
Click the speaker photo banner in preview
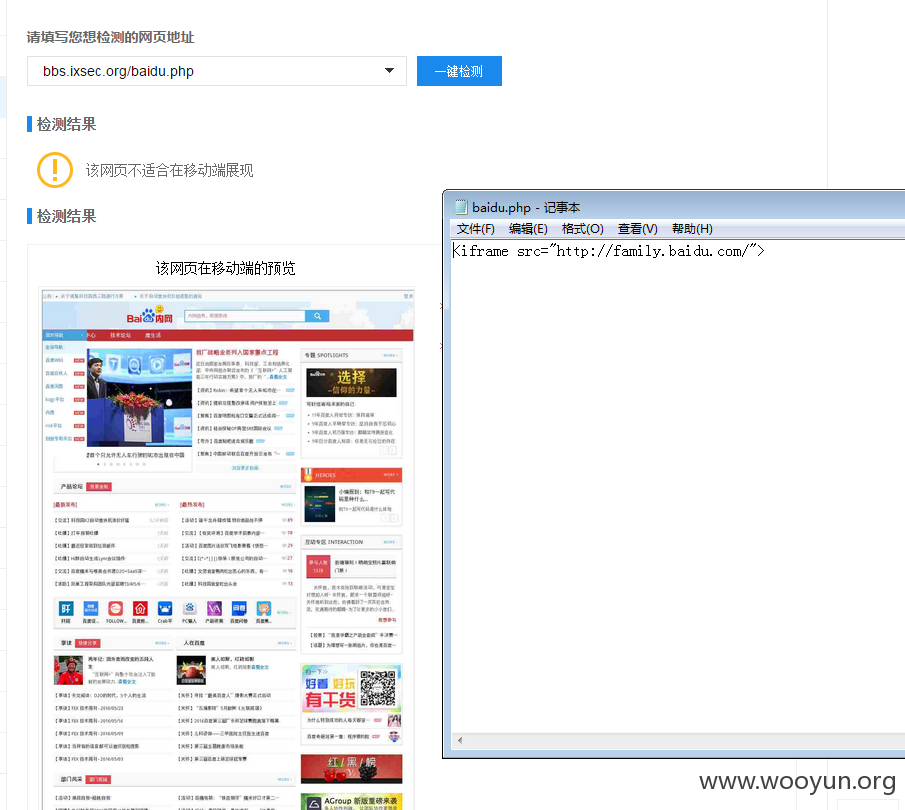click(x=140, y=397)
